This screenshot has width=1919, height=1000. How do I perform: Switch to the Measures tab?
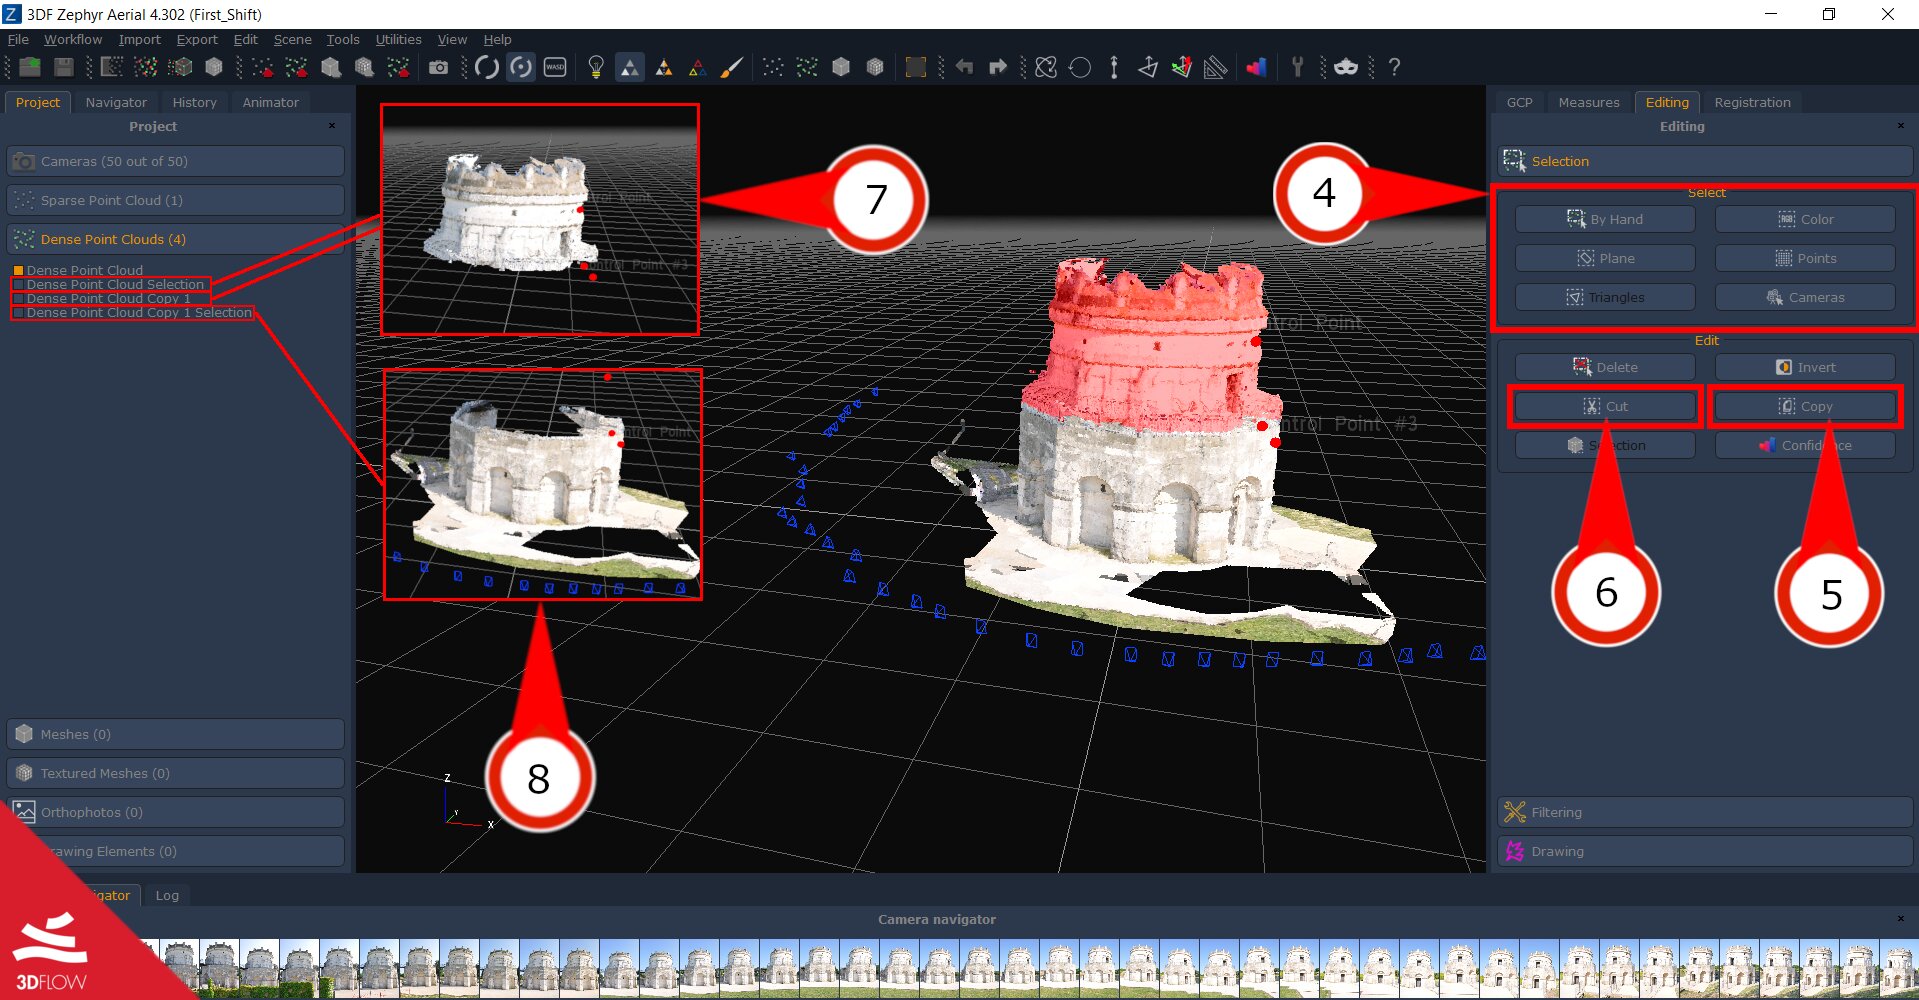pyautogui.click(x=1588, y=102)
